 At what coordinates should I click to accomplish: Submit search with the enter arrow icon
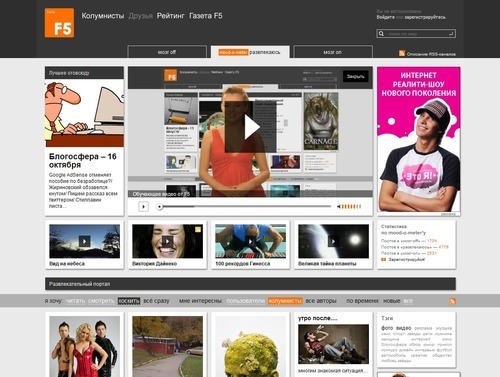pos(451,34)
